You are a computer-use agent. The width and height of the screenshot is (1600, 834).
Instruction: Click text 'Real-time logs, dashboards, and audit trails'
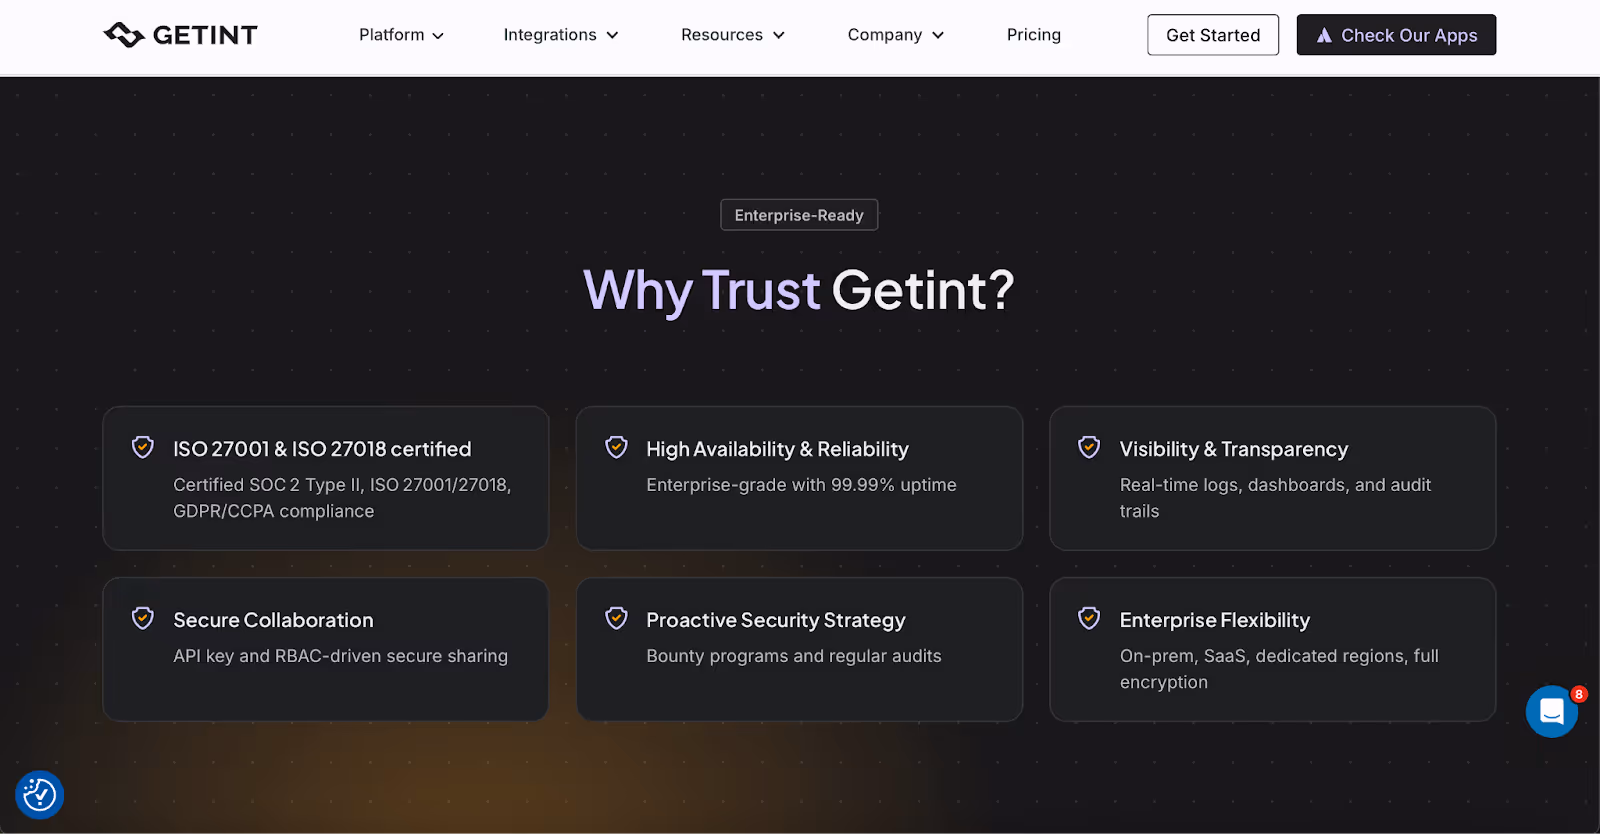1275,498
